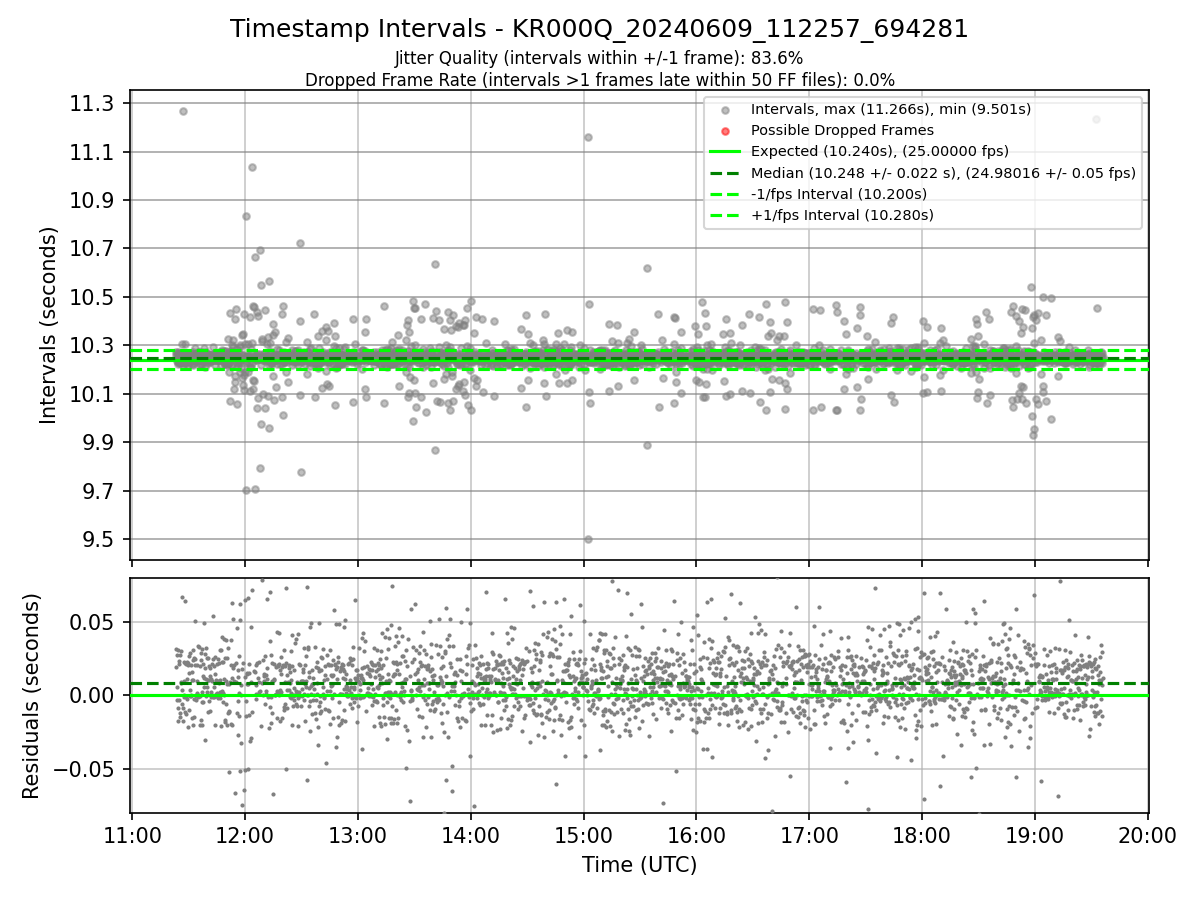Select the 'Dropped Frame Rate' 0.0% subtitle line
The image size is (1200, 900).
click(x=599, y=80)
